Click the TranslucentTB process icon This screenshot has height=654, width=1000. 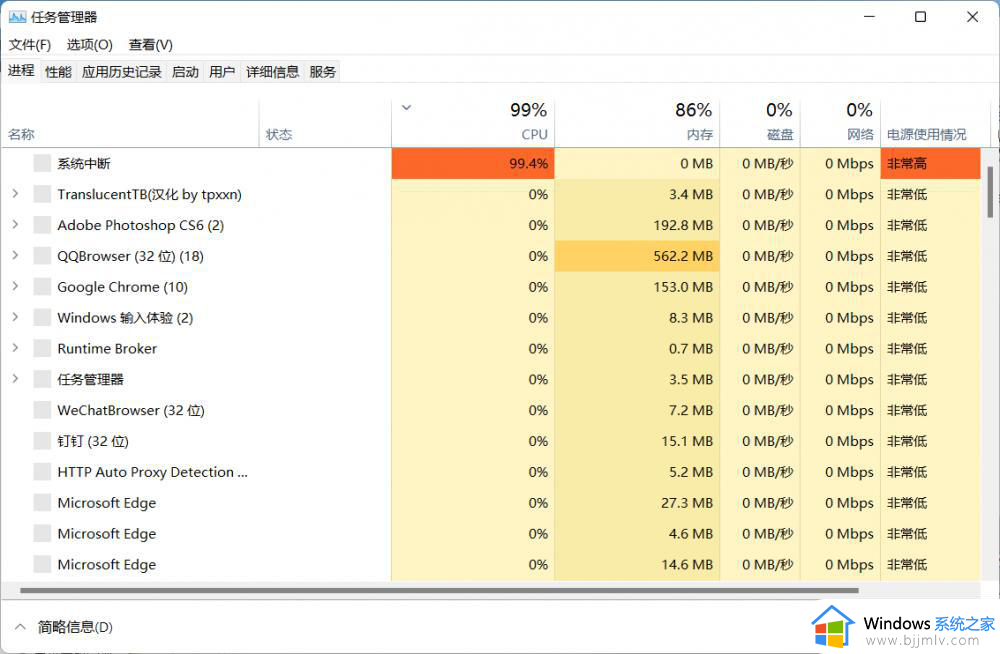point(42,194)
